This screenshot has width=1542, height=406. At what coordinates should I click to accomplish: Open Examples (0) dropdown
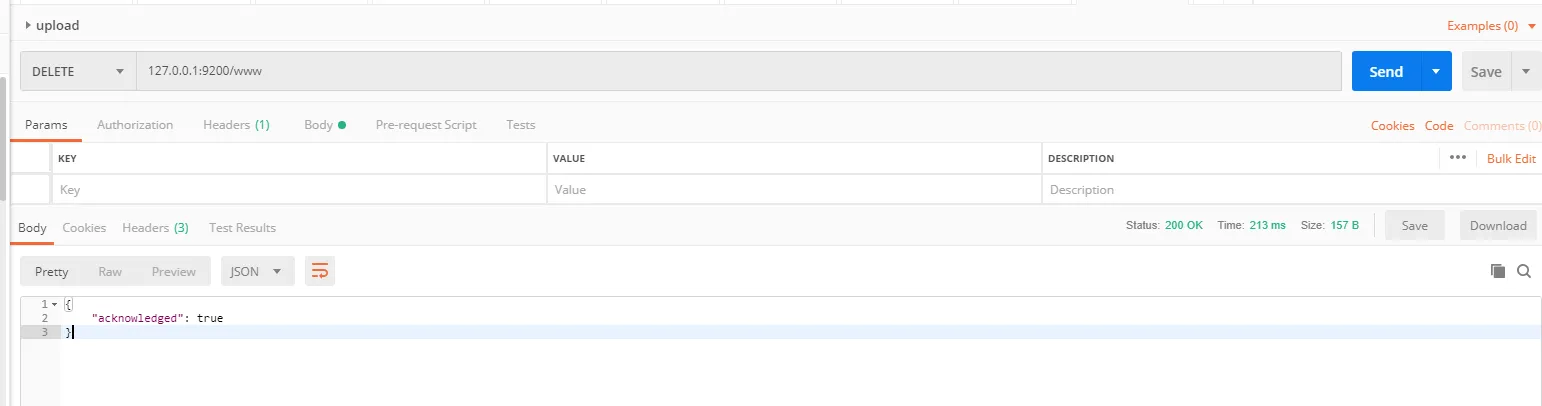[x=1488, y=25]
